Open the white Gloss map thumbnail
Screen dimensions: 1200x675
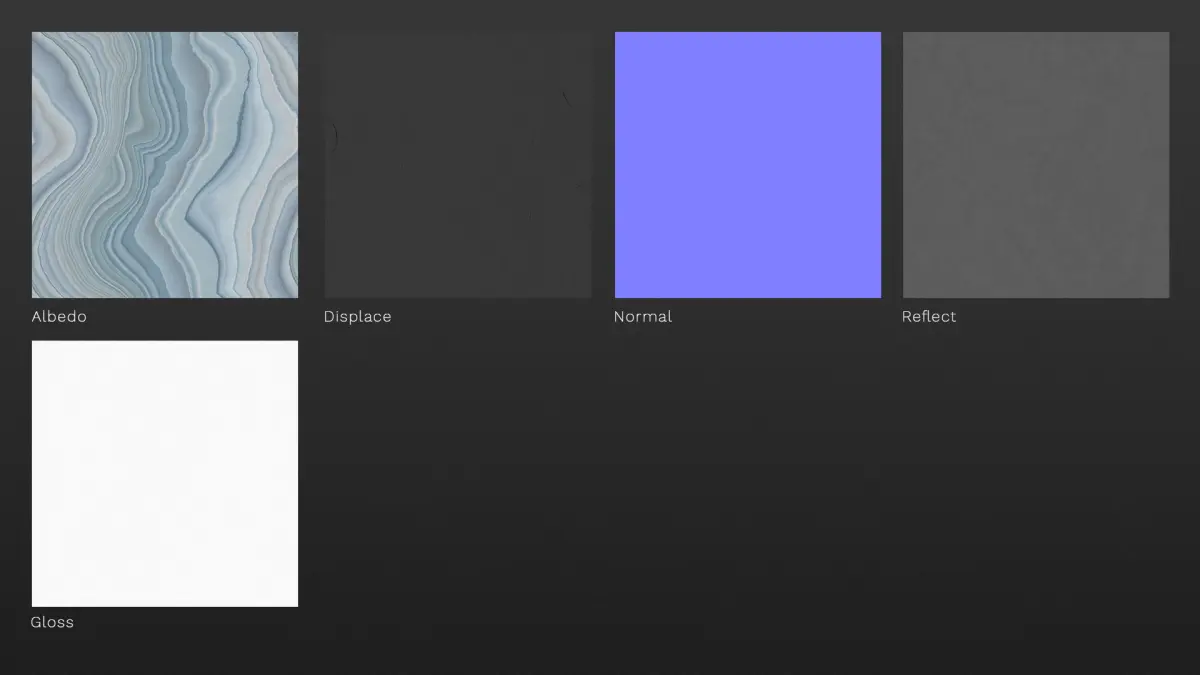pyautogui.click(x=165, y=474)
